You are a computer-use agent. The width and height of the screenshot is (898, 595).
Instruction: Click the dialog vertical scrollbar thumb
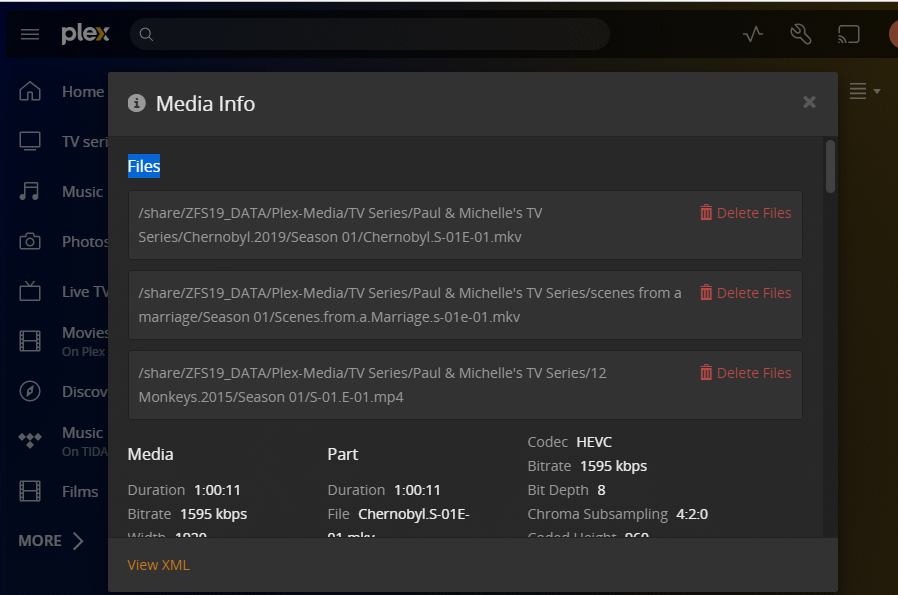(x=830, y=167)
